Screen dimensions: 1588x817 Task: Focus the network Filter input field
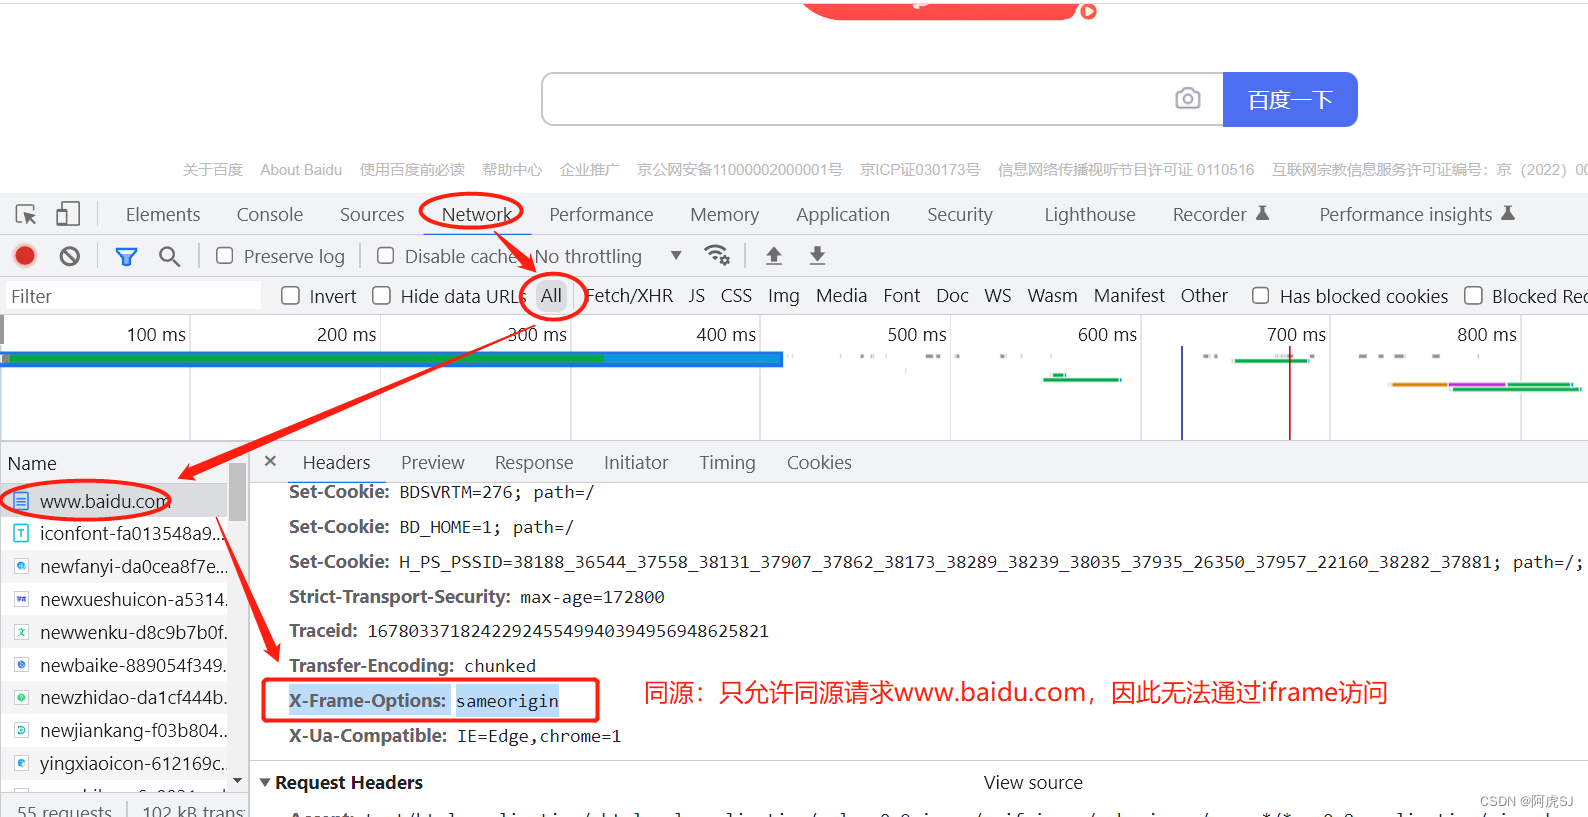click(132, 296)
